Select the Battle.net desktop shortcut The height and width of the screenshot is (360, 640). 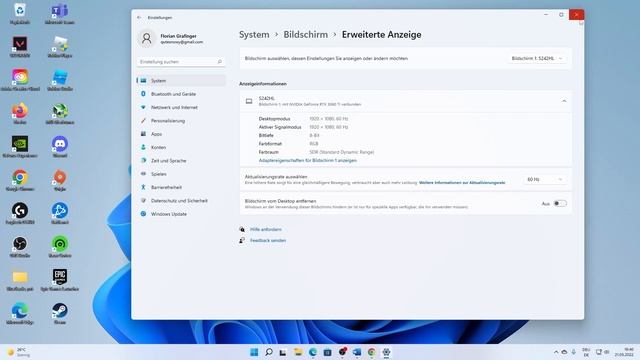pyautogui.click(x=60, y=214)
